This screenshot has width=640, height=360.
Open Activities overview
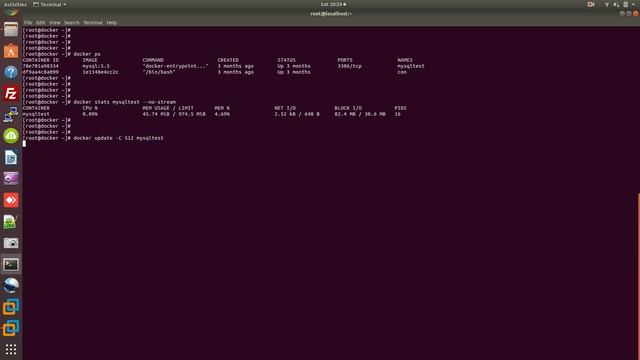point(15,4)
